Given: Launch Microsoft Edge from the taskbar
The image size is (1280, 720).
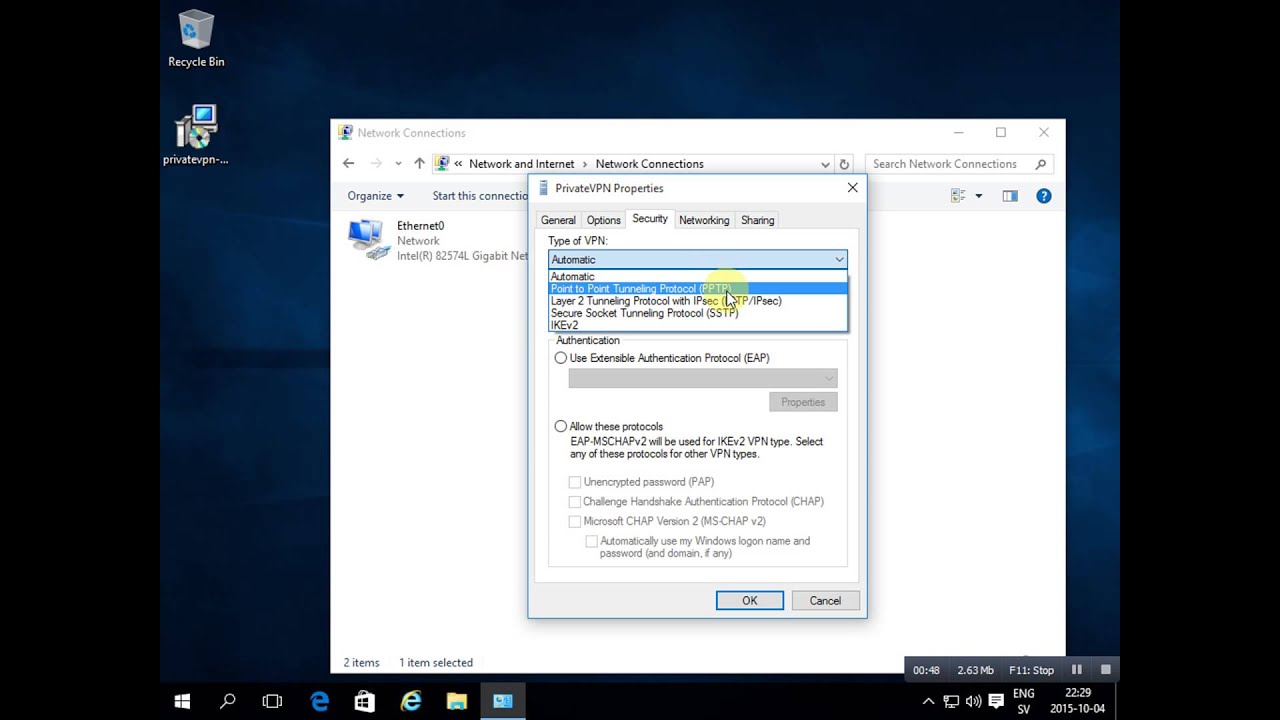Looking at the screenshot, I should [x=320, y=701].
